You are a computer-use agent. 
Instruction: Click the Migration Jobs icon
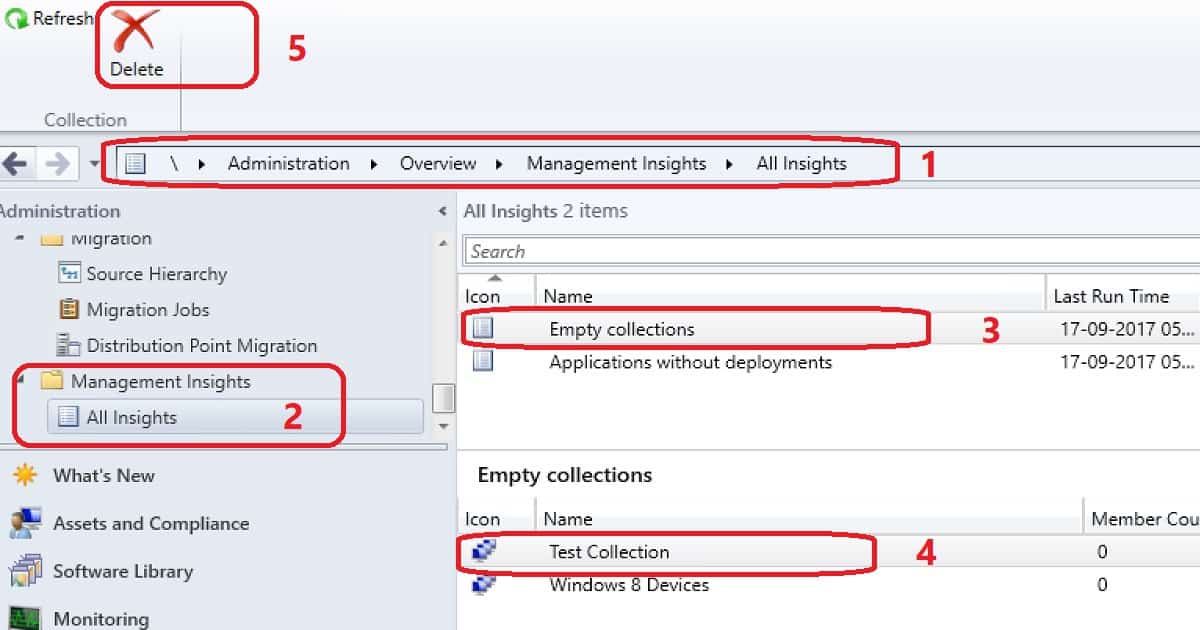point(69,309)
